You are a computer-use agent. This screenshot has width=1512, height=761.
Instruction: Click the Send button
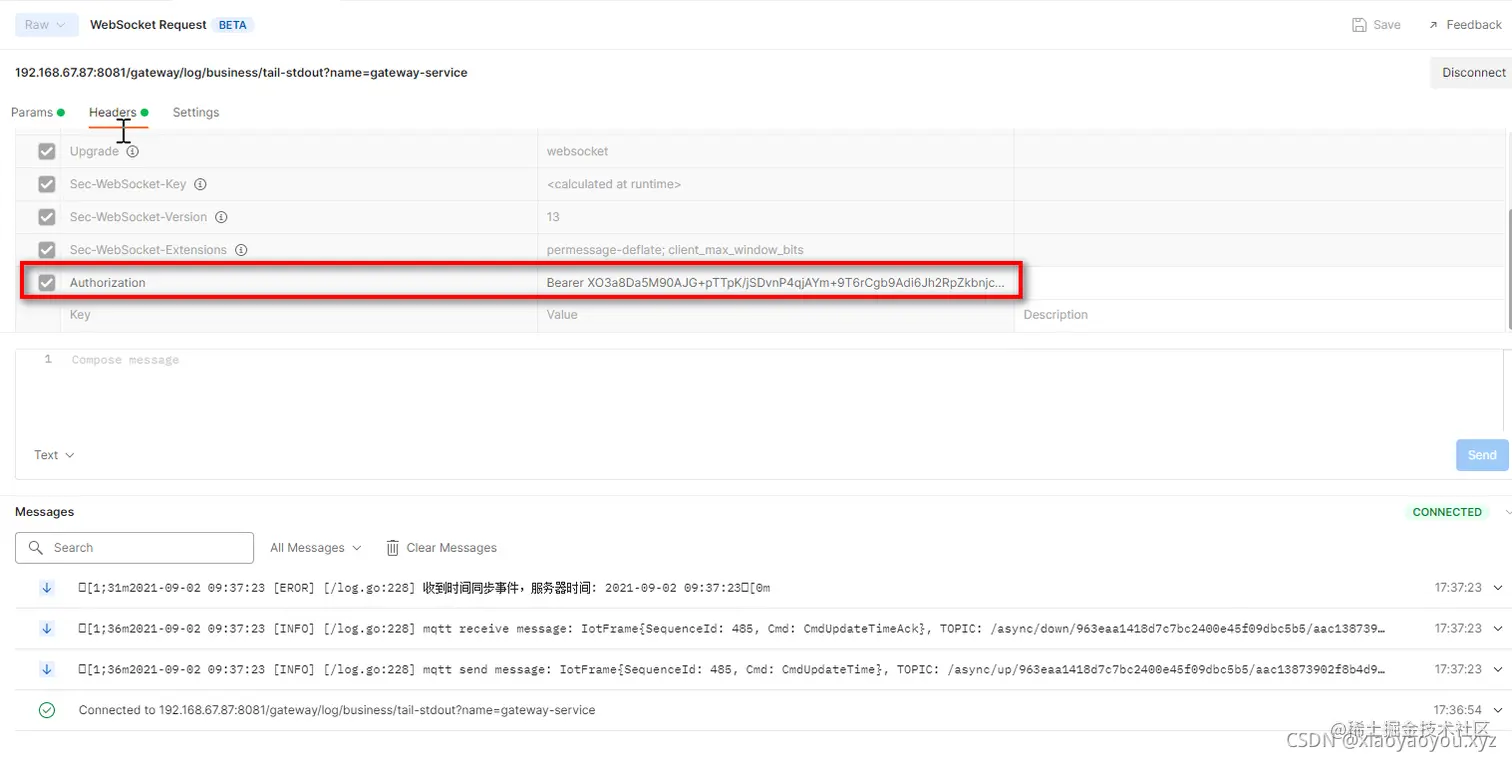(1482, 455)
